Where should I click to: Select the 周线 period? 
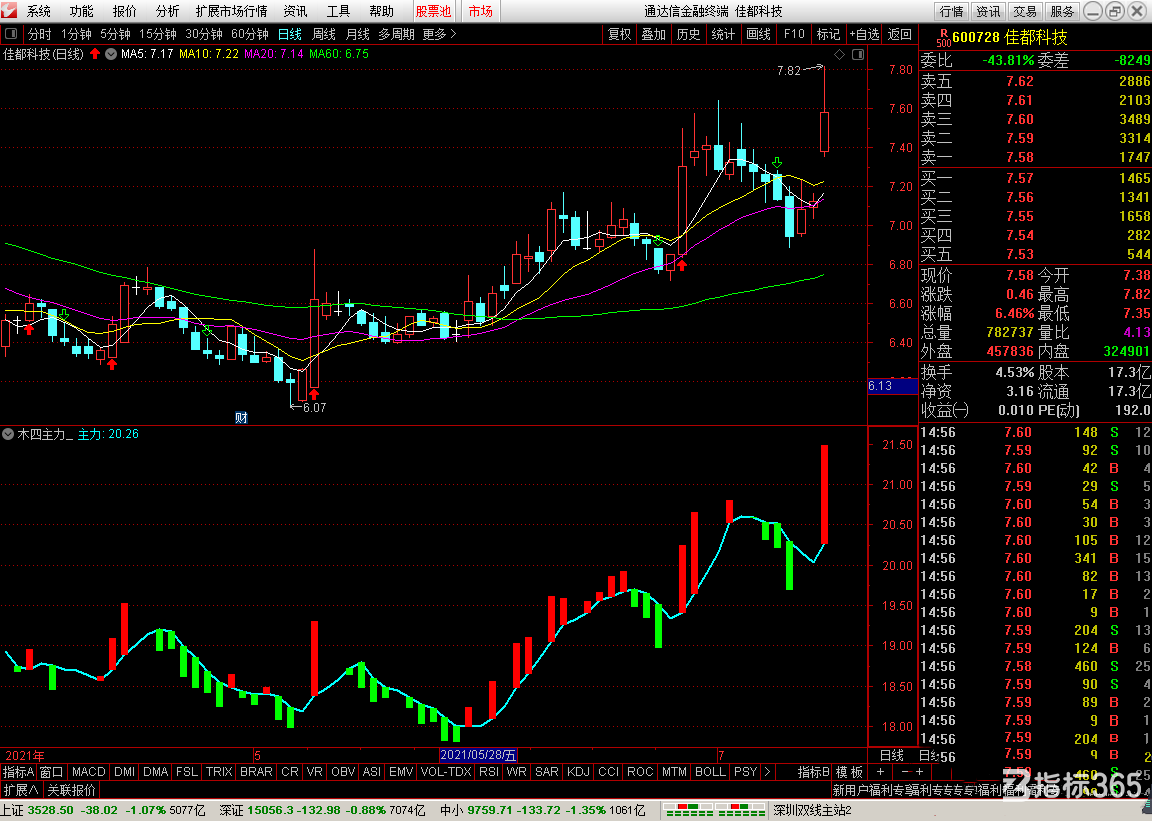point(324,35)
